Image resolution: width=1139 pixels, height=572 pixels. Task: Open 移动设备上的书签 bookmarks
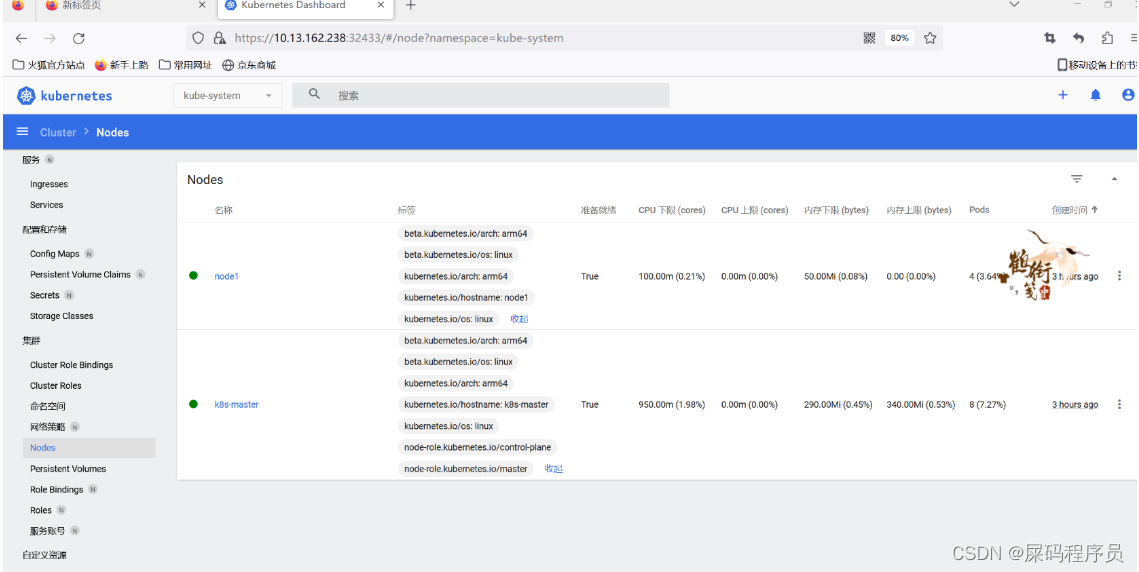pos(1098,65)
